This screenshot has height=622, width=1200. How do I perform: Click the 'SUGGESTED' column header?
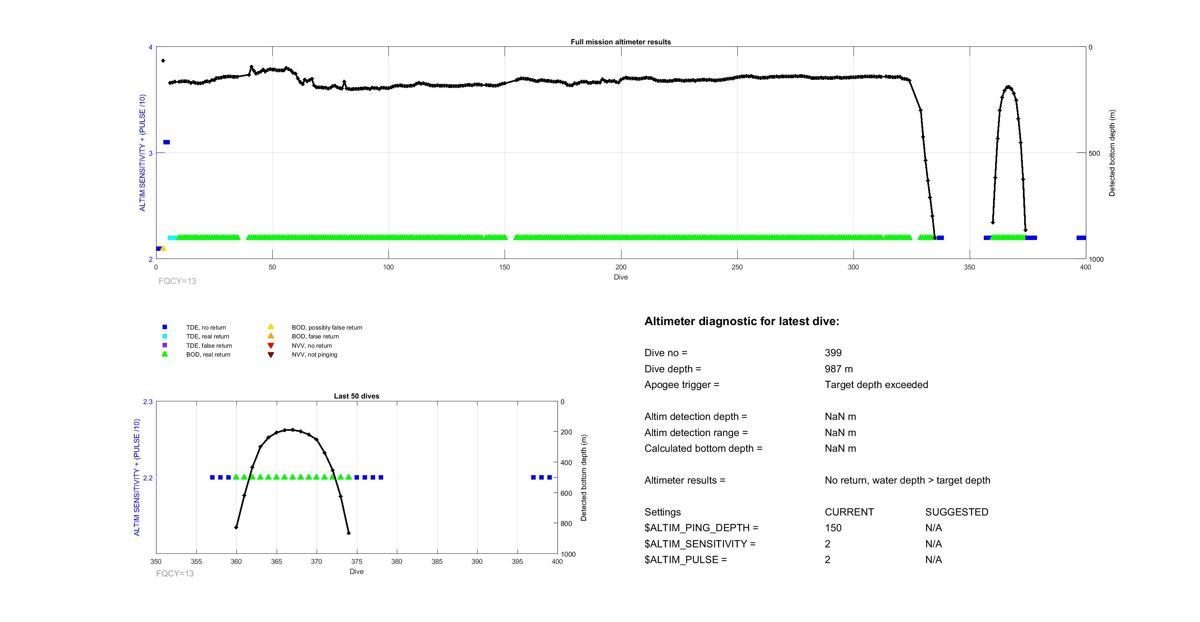click(957, 512)
